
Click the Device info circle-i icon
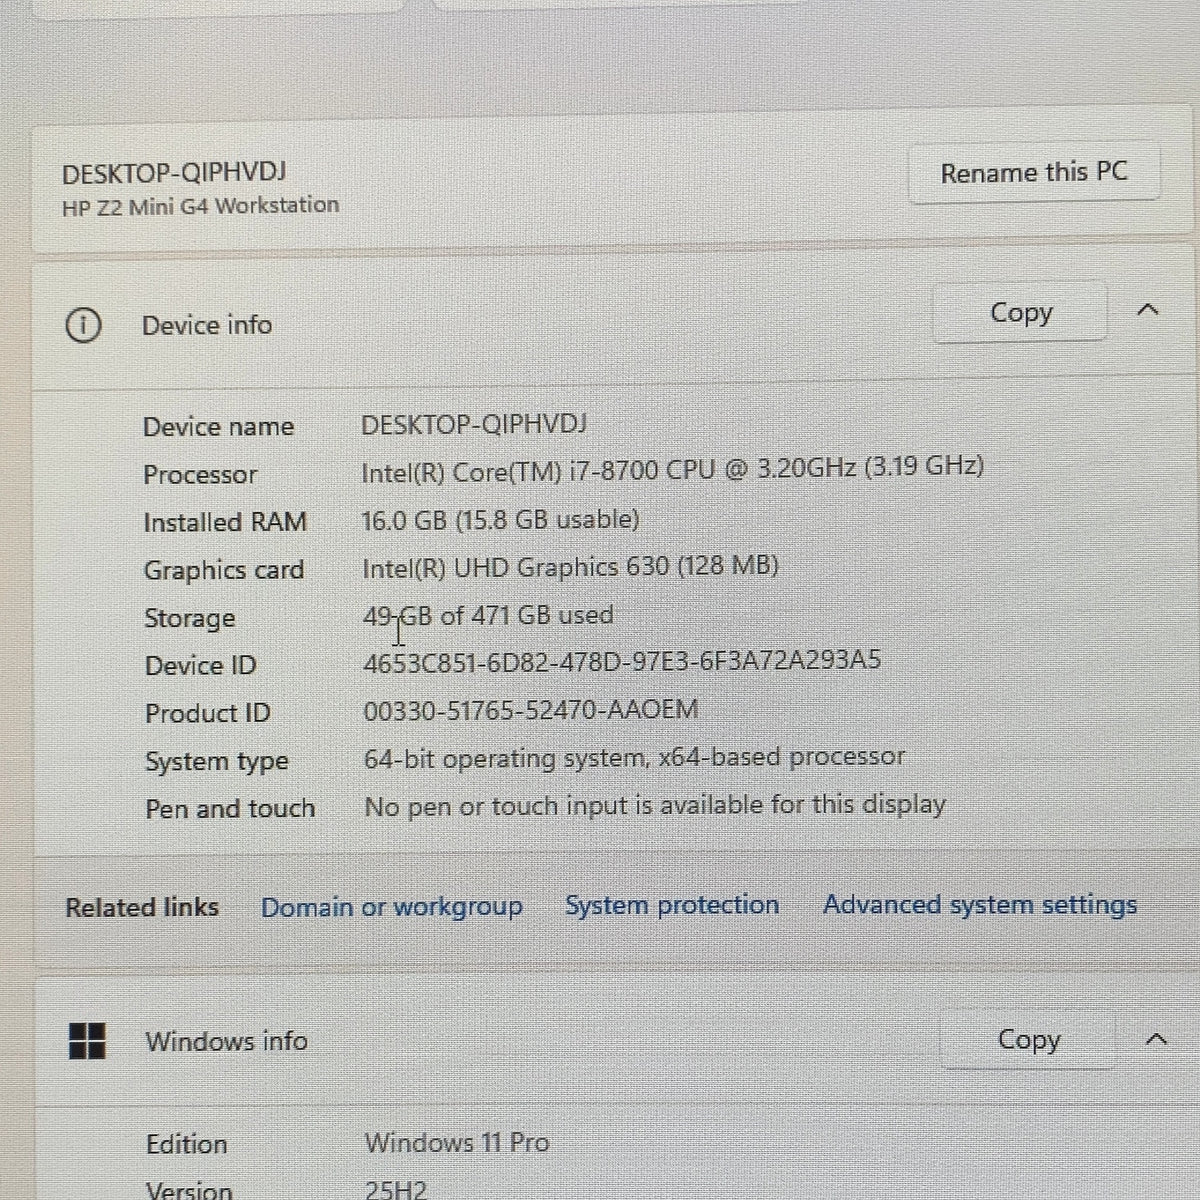click(x=83, y=325)
